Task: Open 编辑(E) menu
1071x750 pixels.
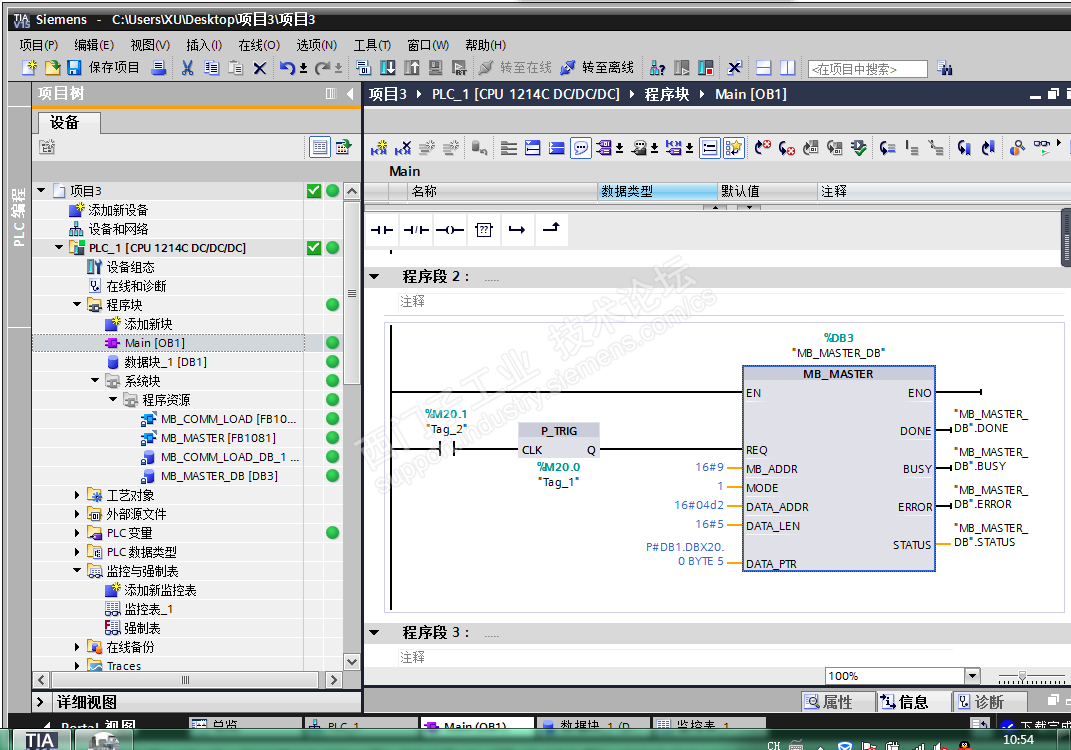Action: 94,45
